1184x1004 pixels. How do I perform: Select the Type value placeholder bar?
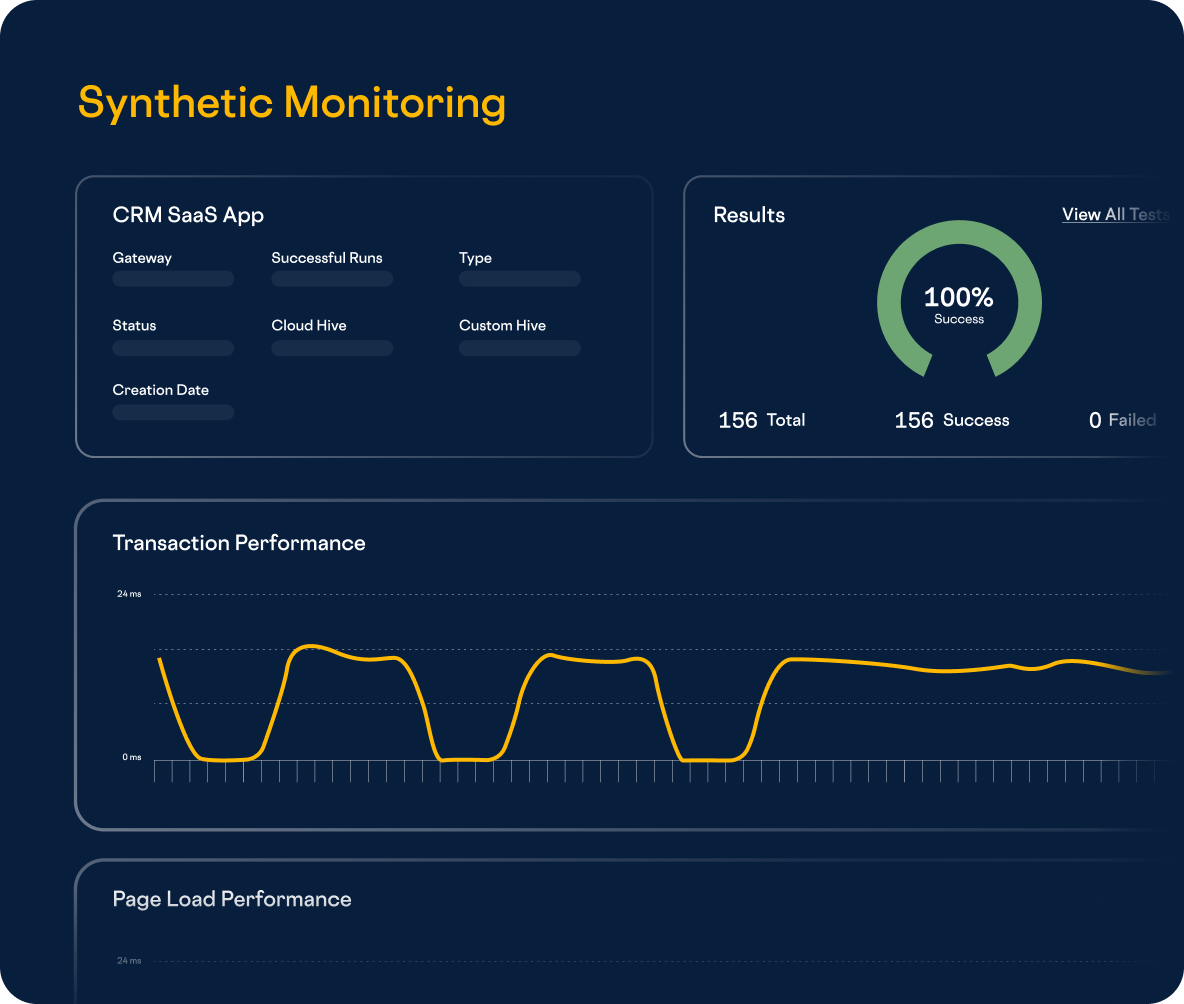pos(519,279)
